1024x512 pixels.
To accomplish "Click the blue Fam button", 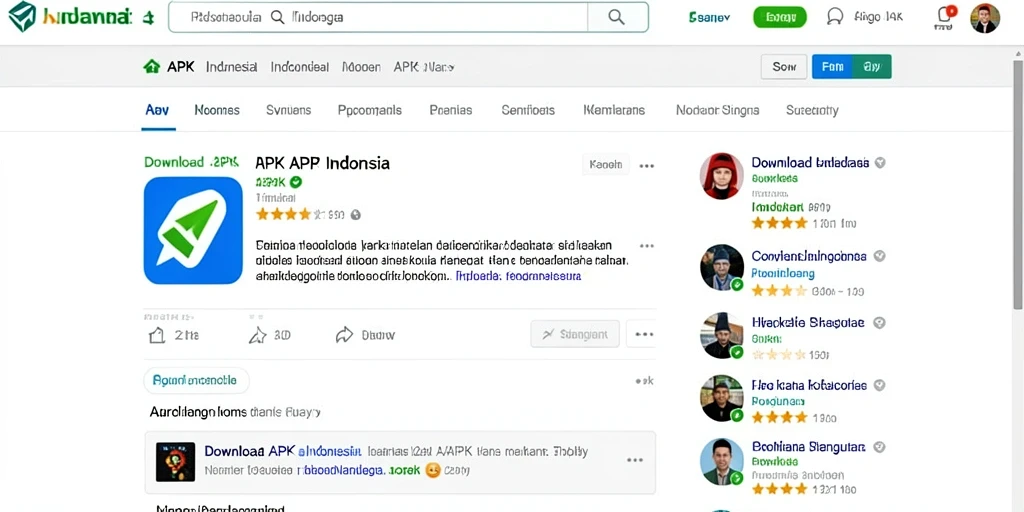I will coord(833,67).
